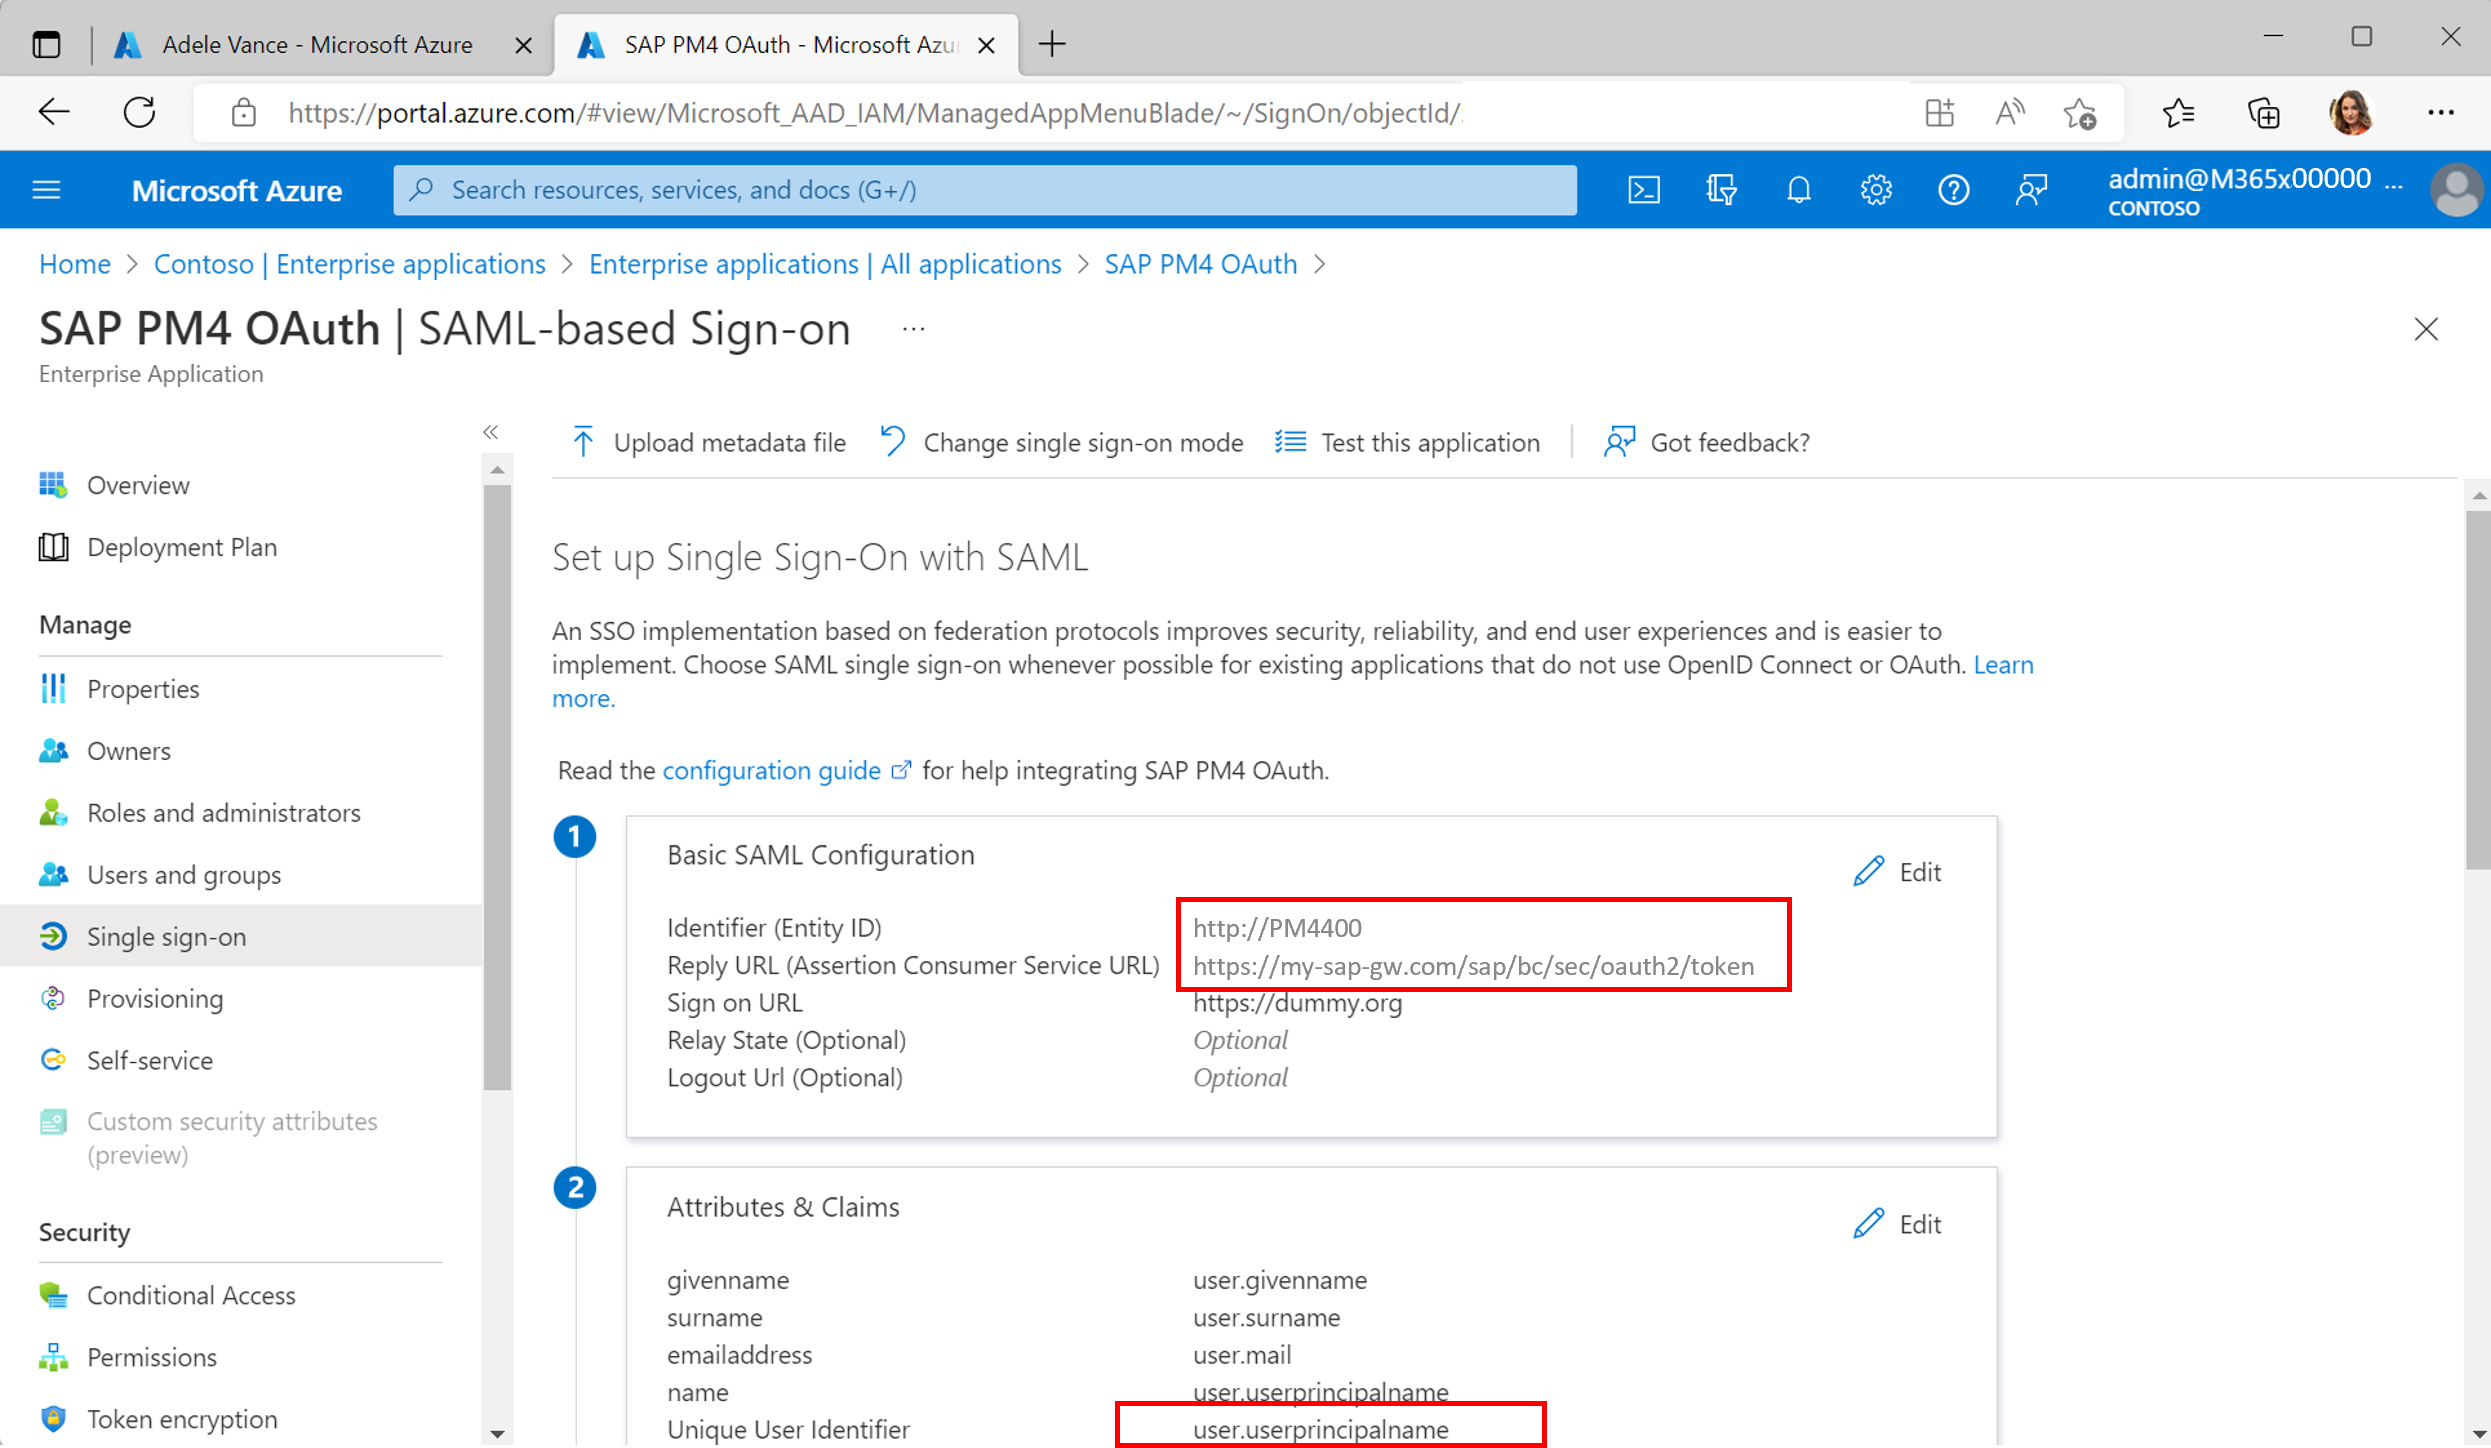Click the Conditional Access sidebar icon
The height and width of the screenshot is (1448, 2491).
[x=53, y=1295]
